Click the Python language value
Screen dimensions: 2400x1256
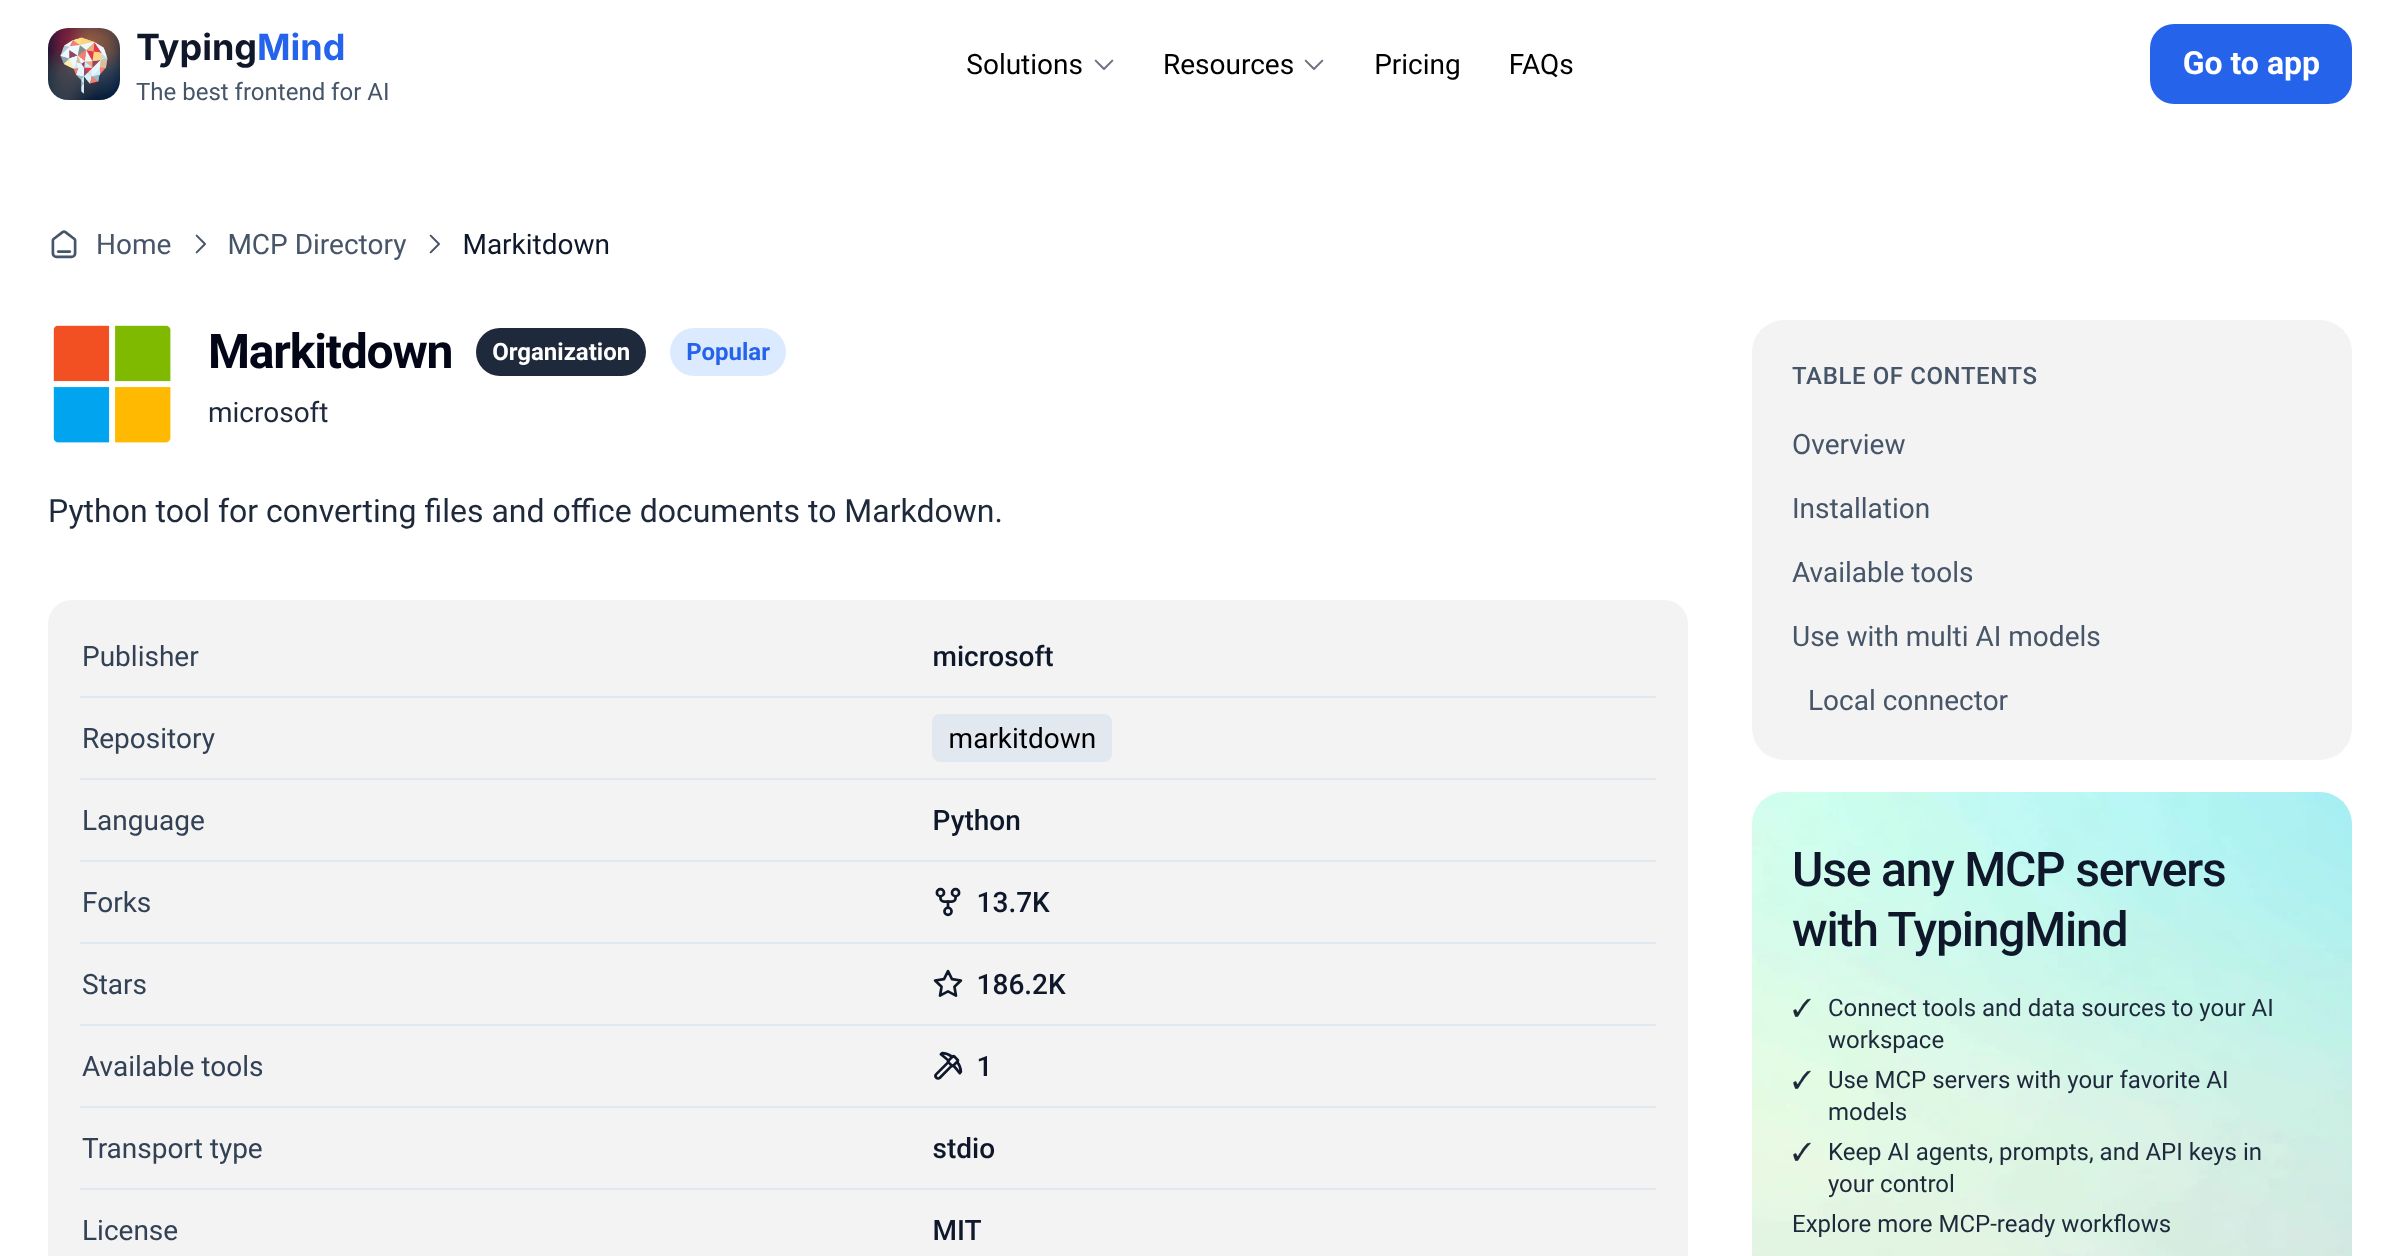[976, 820]
